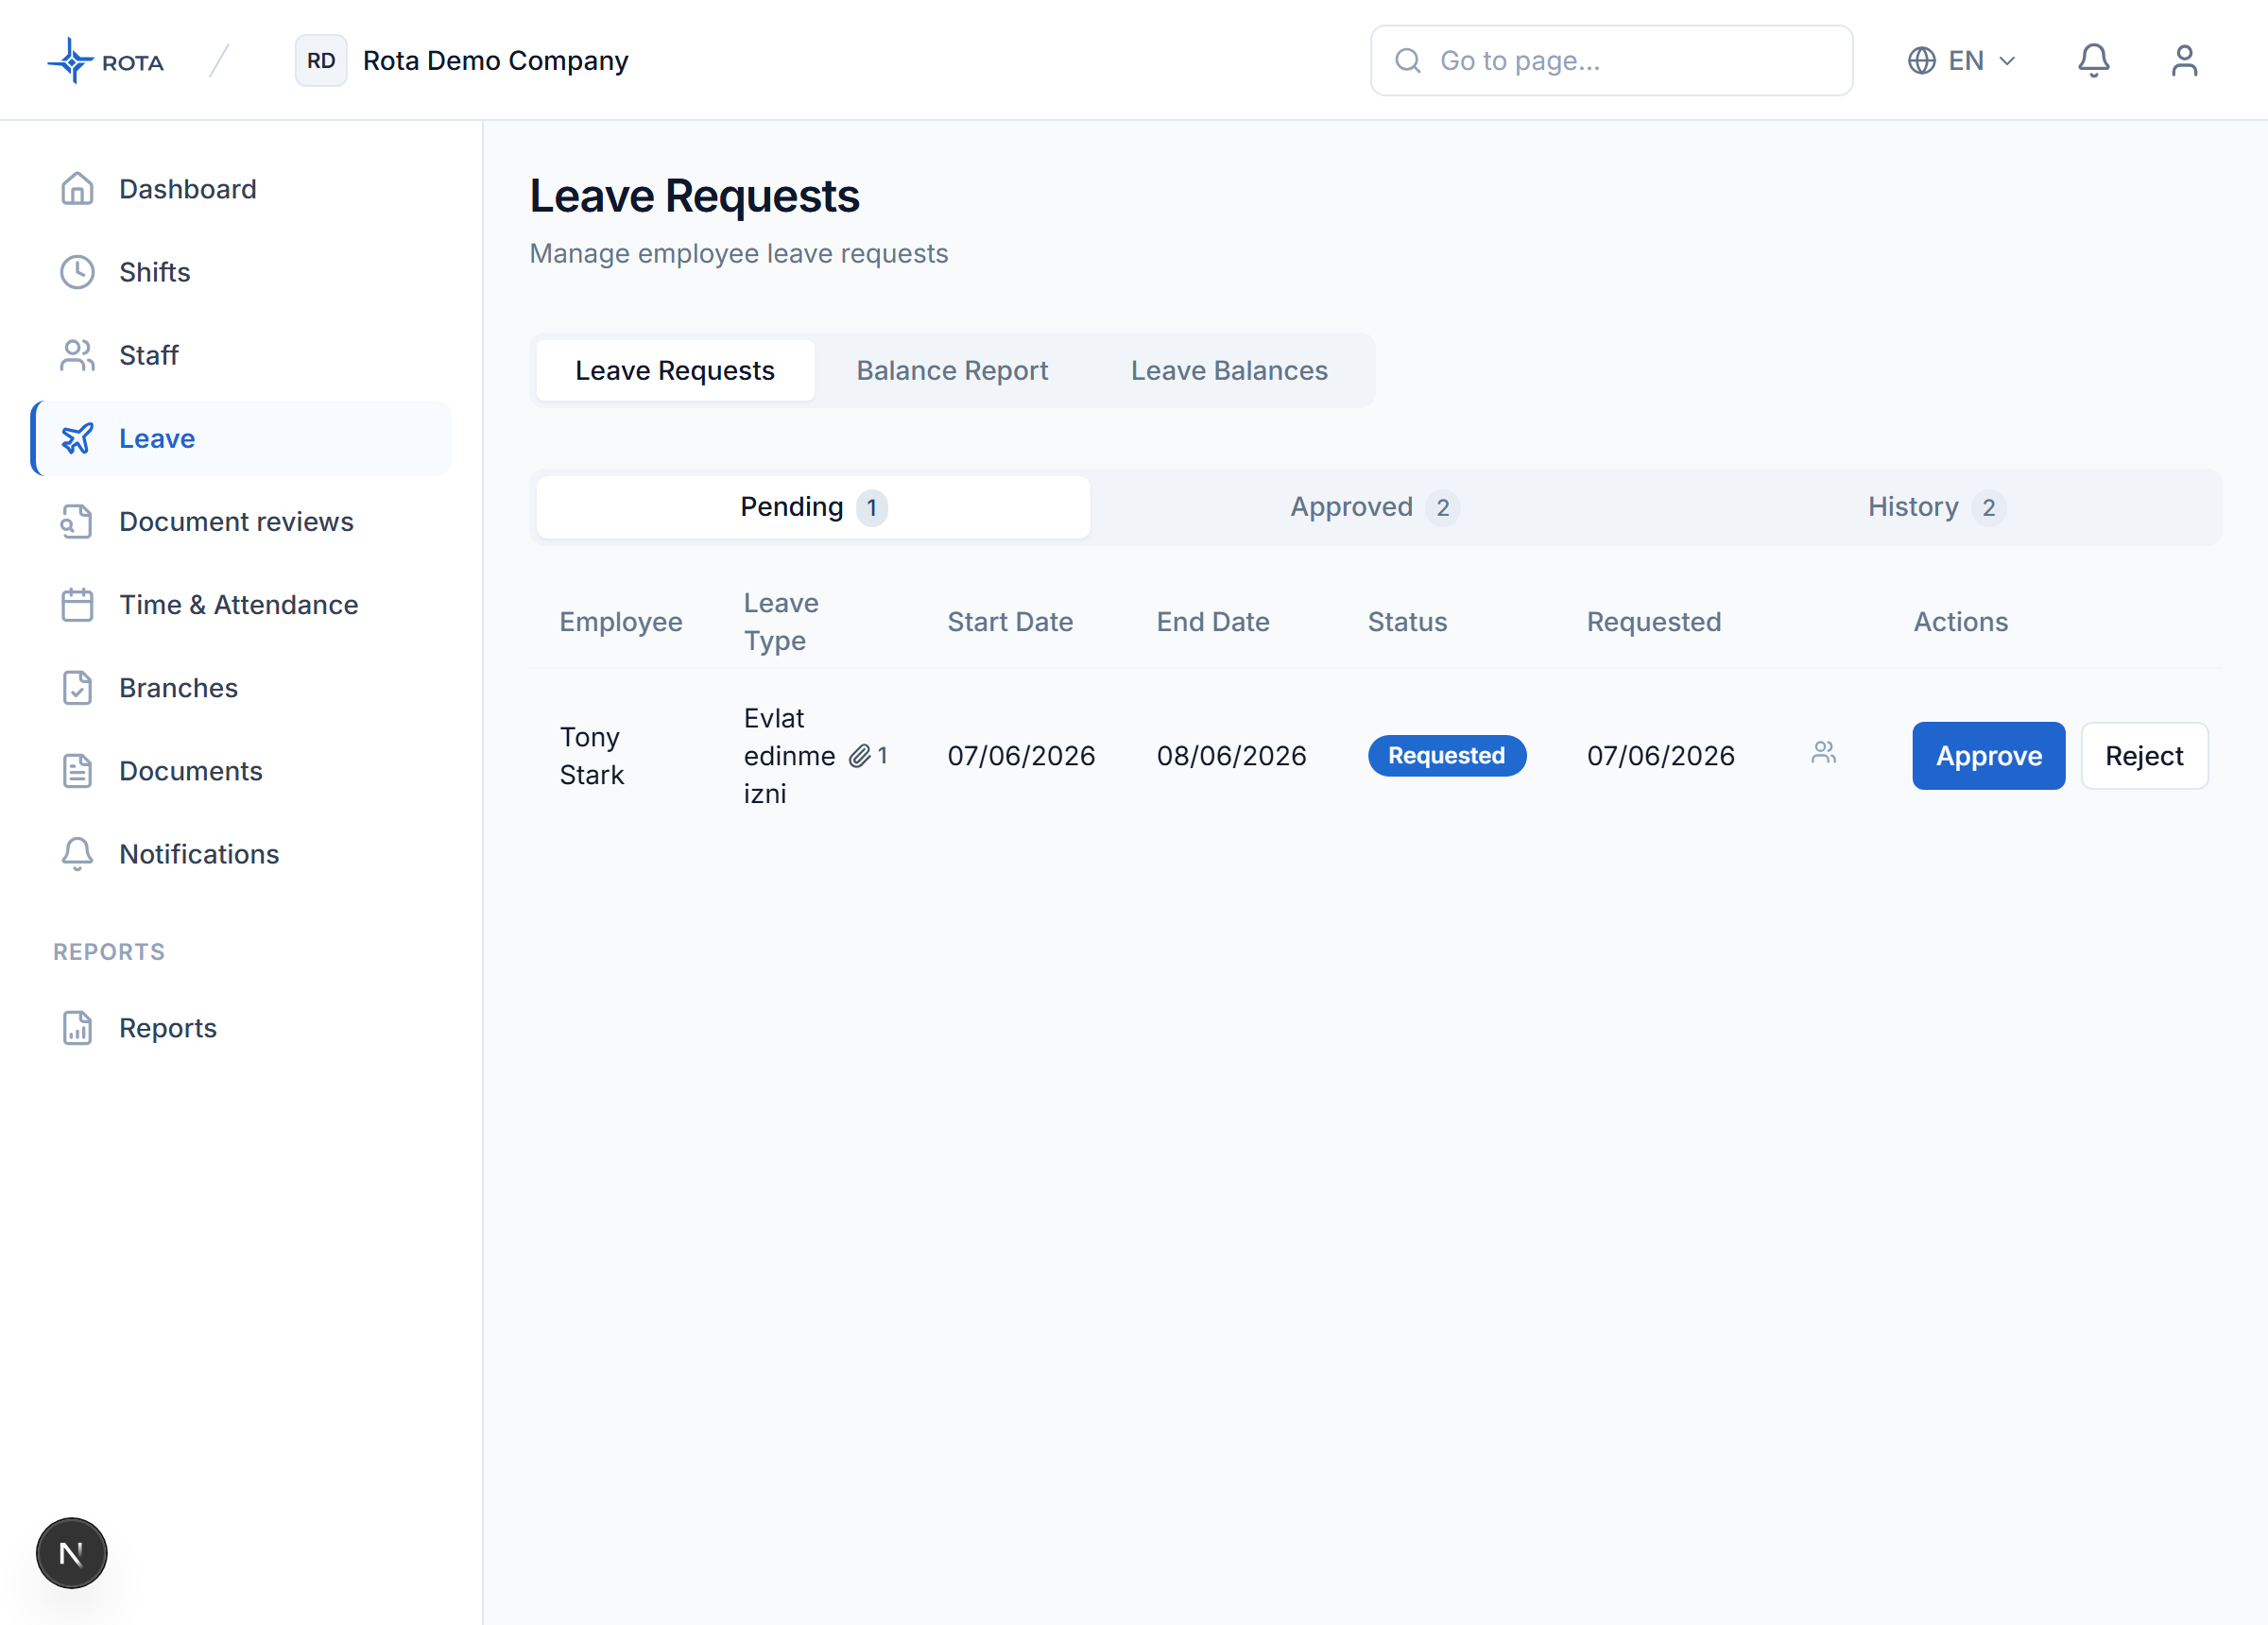Navigate to Staff page
The width and height of the screenshot is (2268, 1625).
point(241,354)
